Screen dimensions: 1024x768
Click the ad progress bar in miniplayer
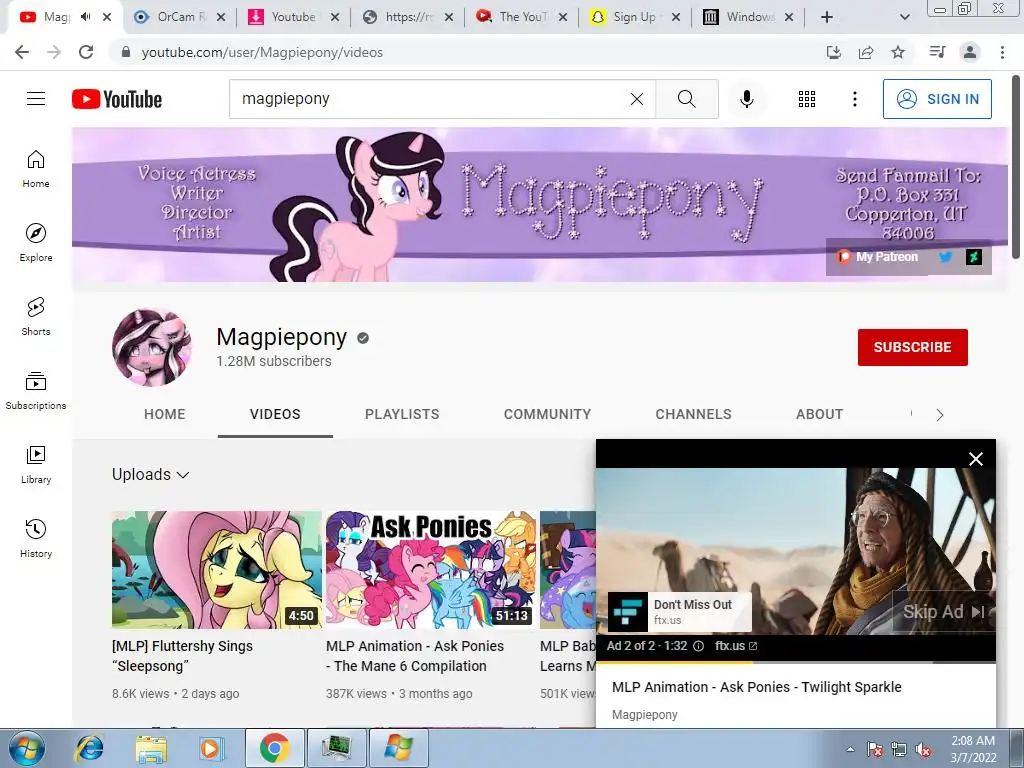795,662
